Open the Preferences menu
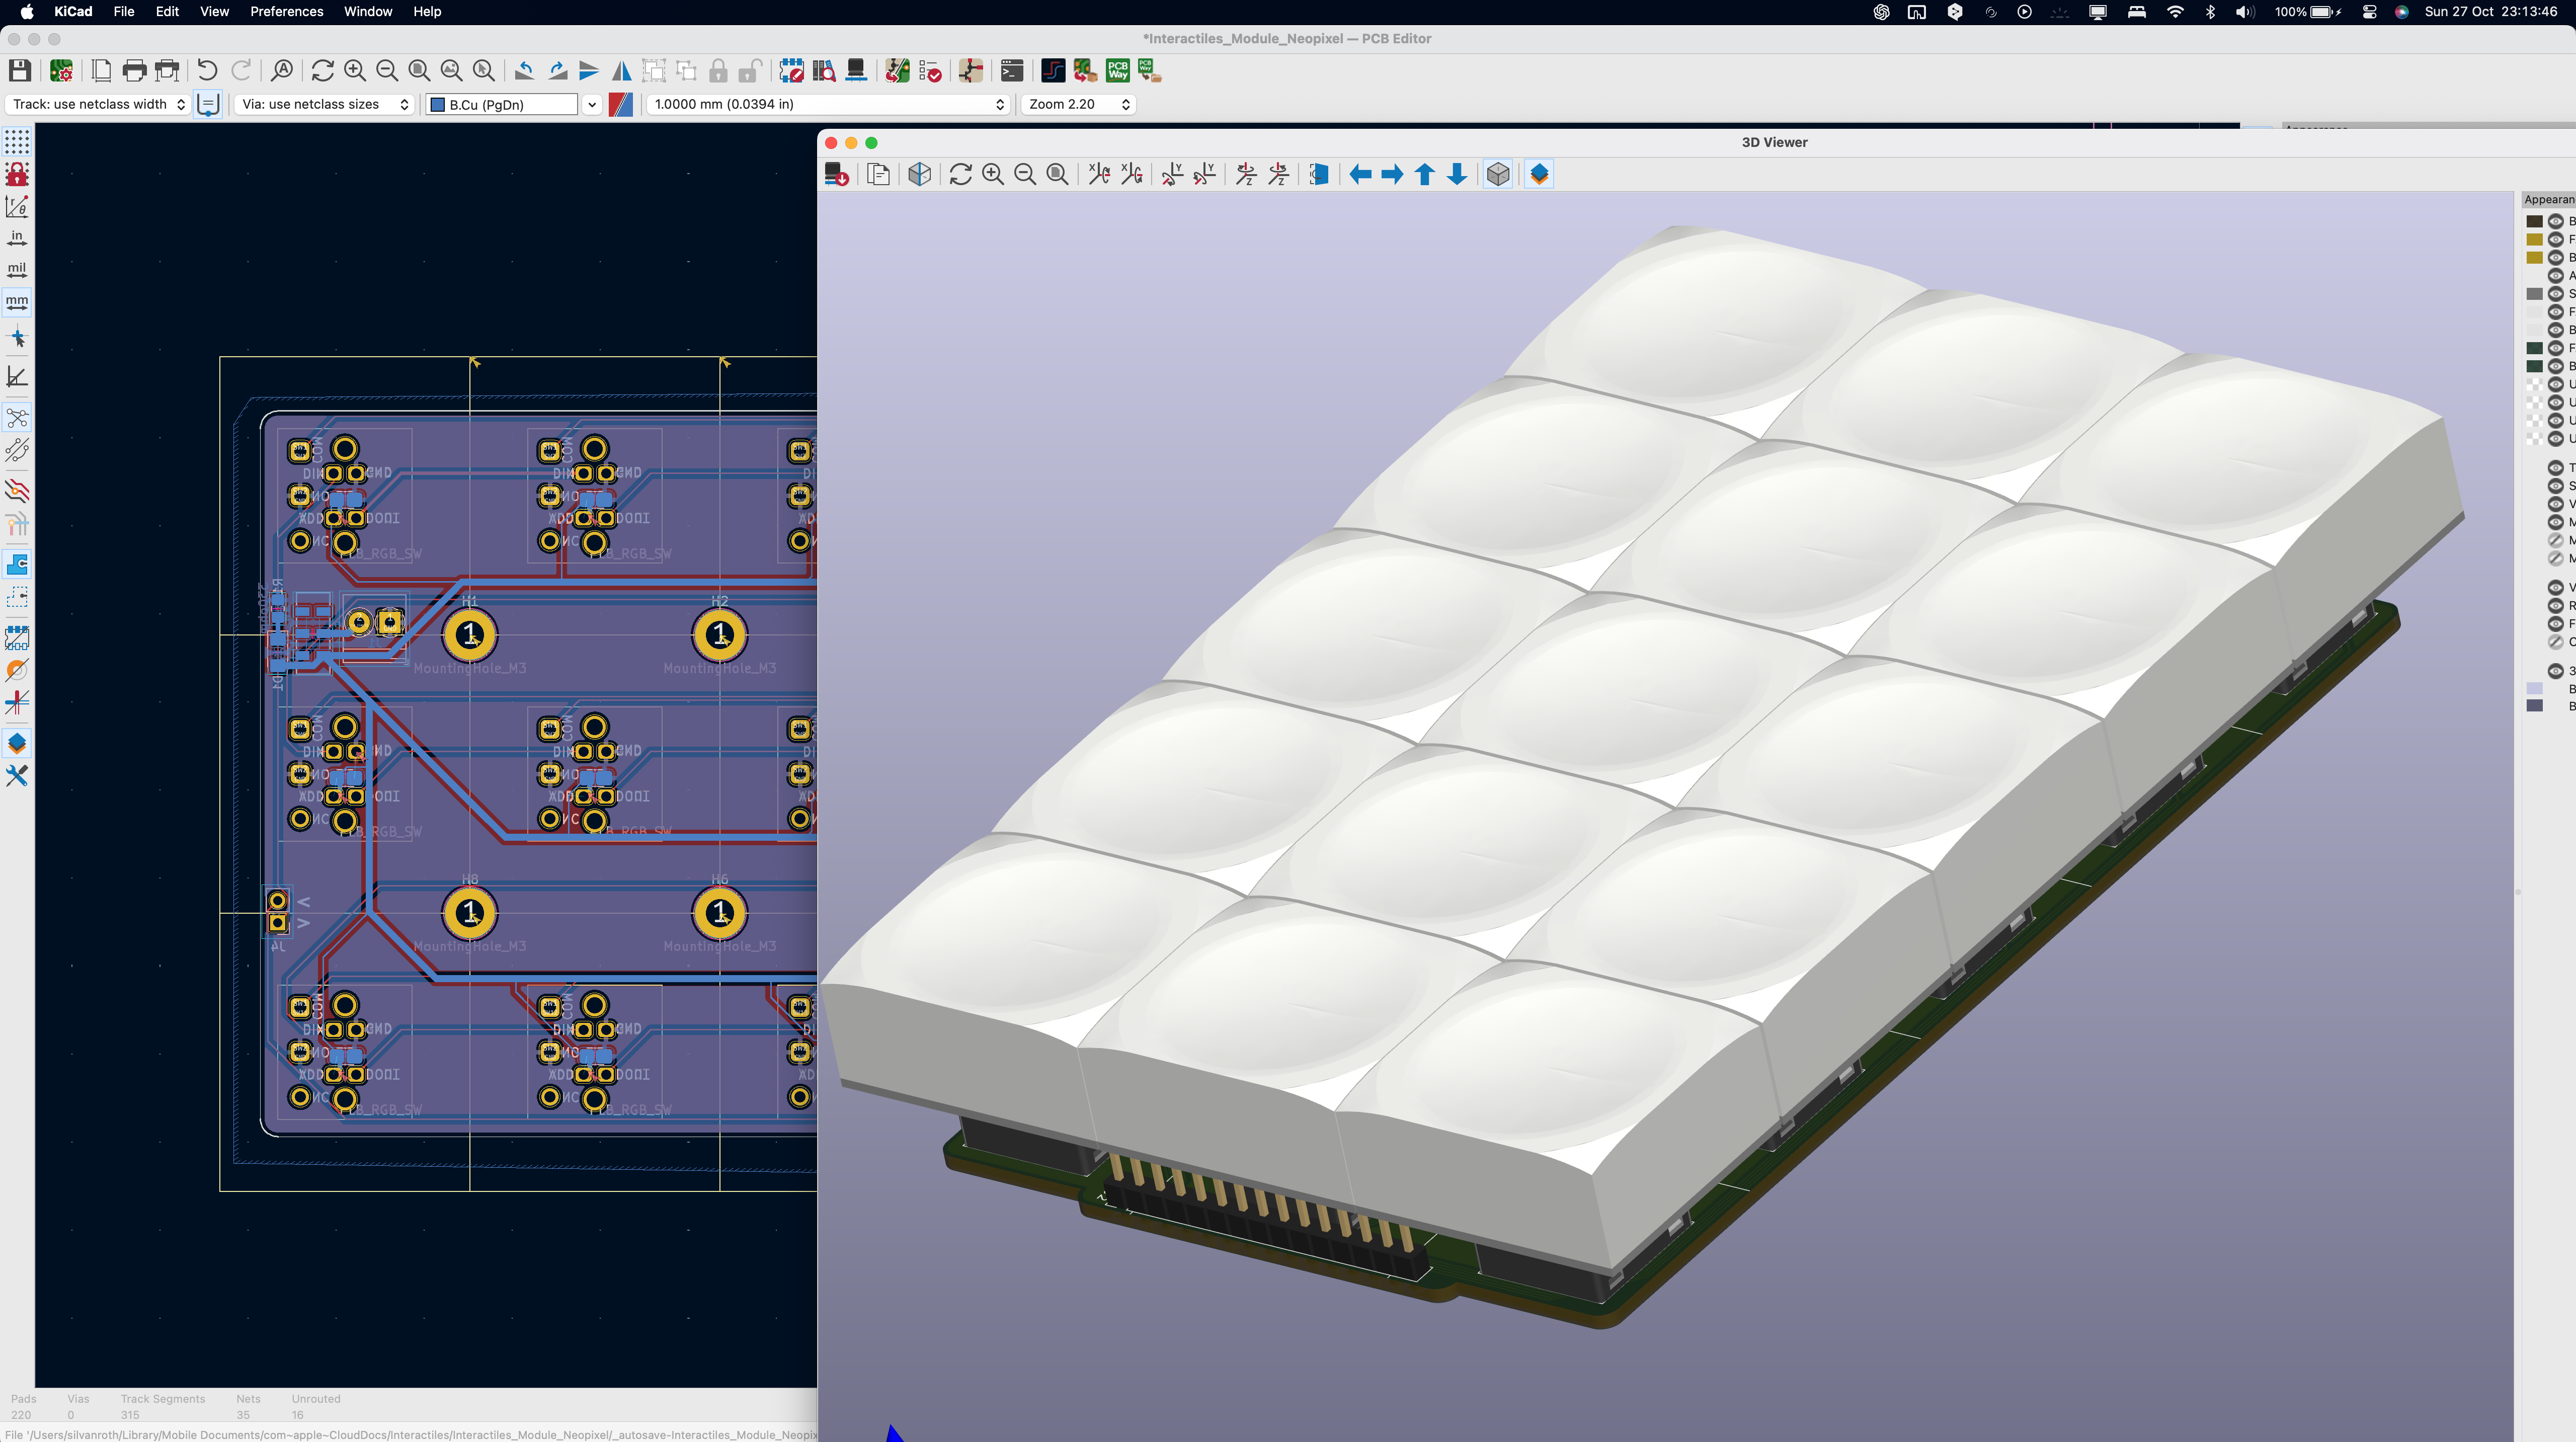This screenshot has height=1442, width=2576. pos(286,11)
